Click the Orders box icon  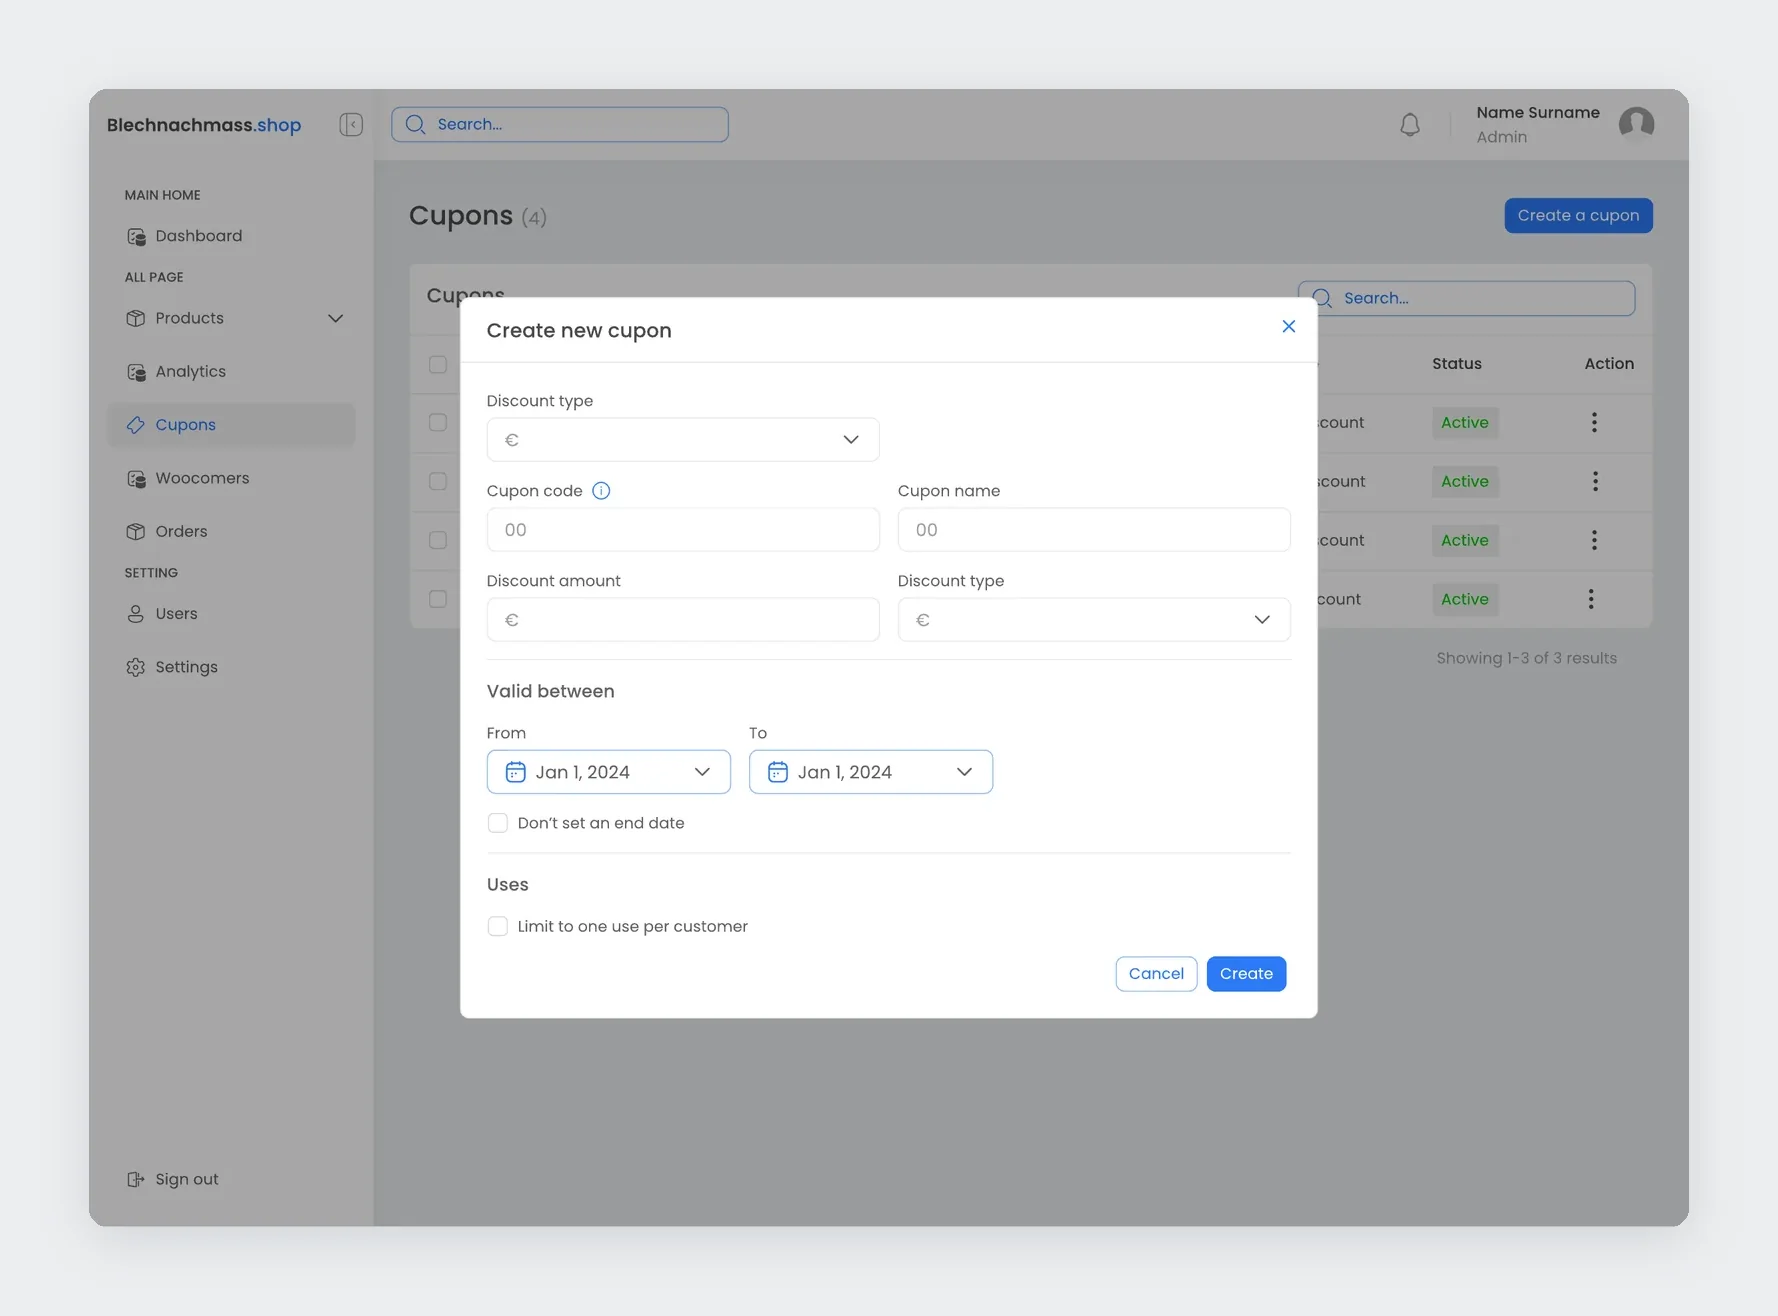[x=136, y=532]
